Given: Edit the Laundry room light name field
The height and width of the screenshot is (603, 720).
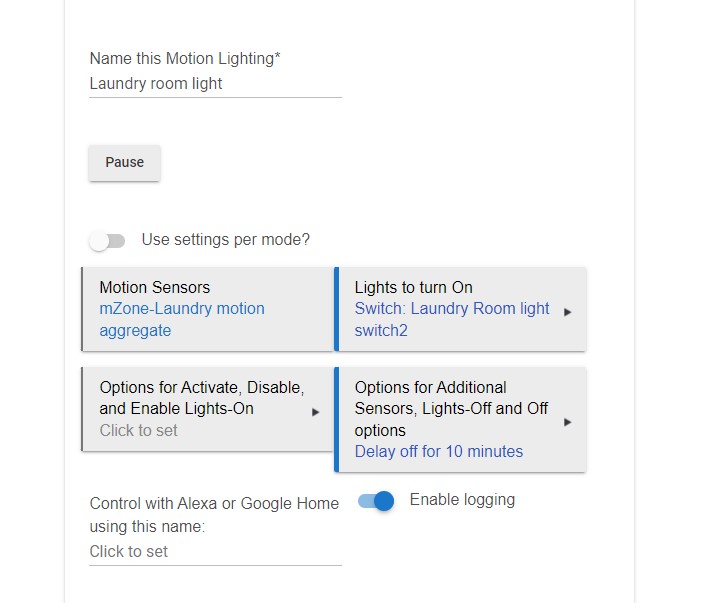Looking at the screenshot, I should (x=215, y=84).
